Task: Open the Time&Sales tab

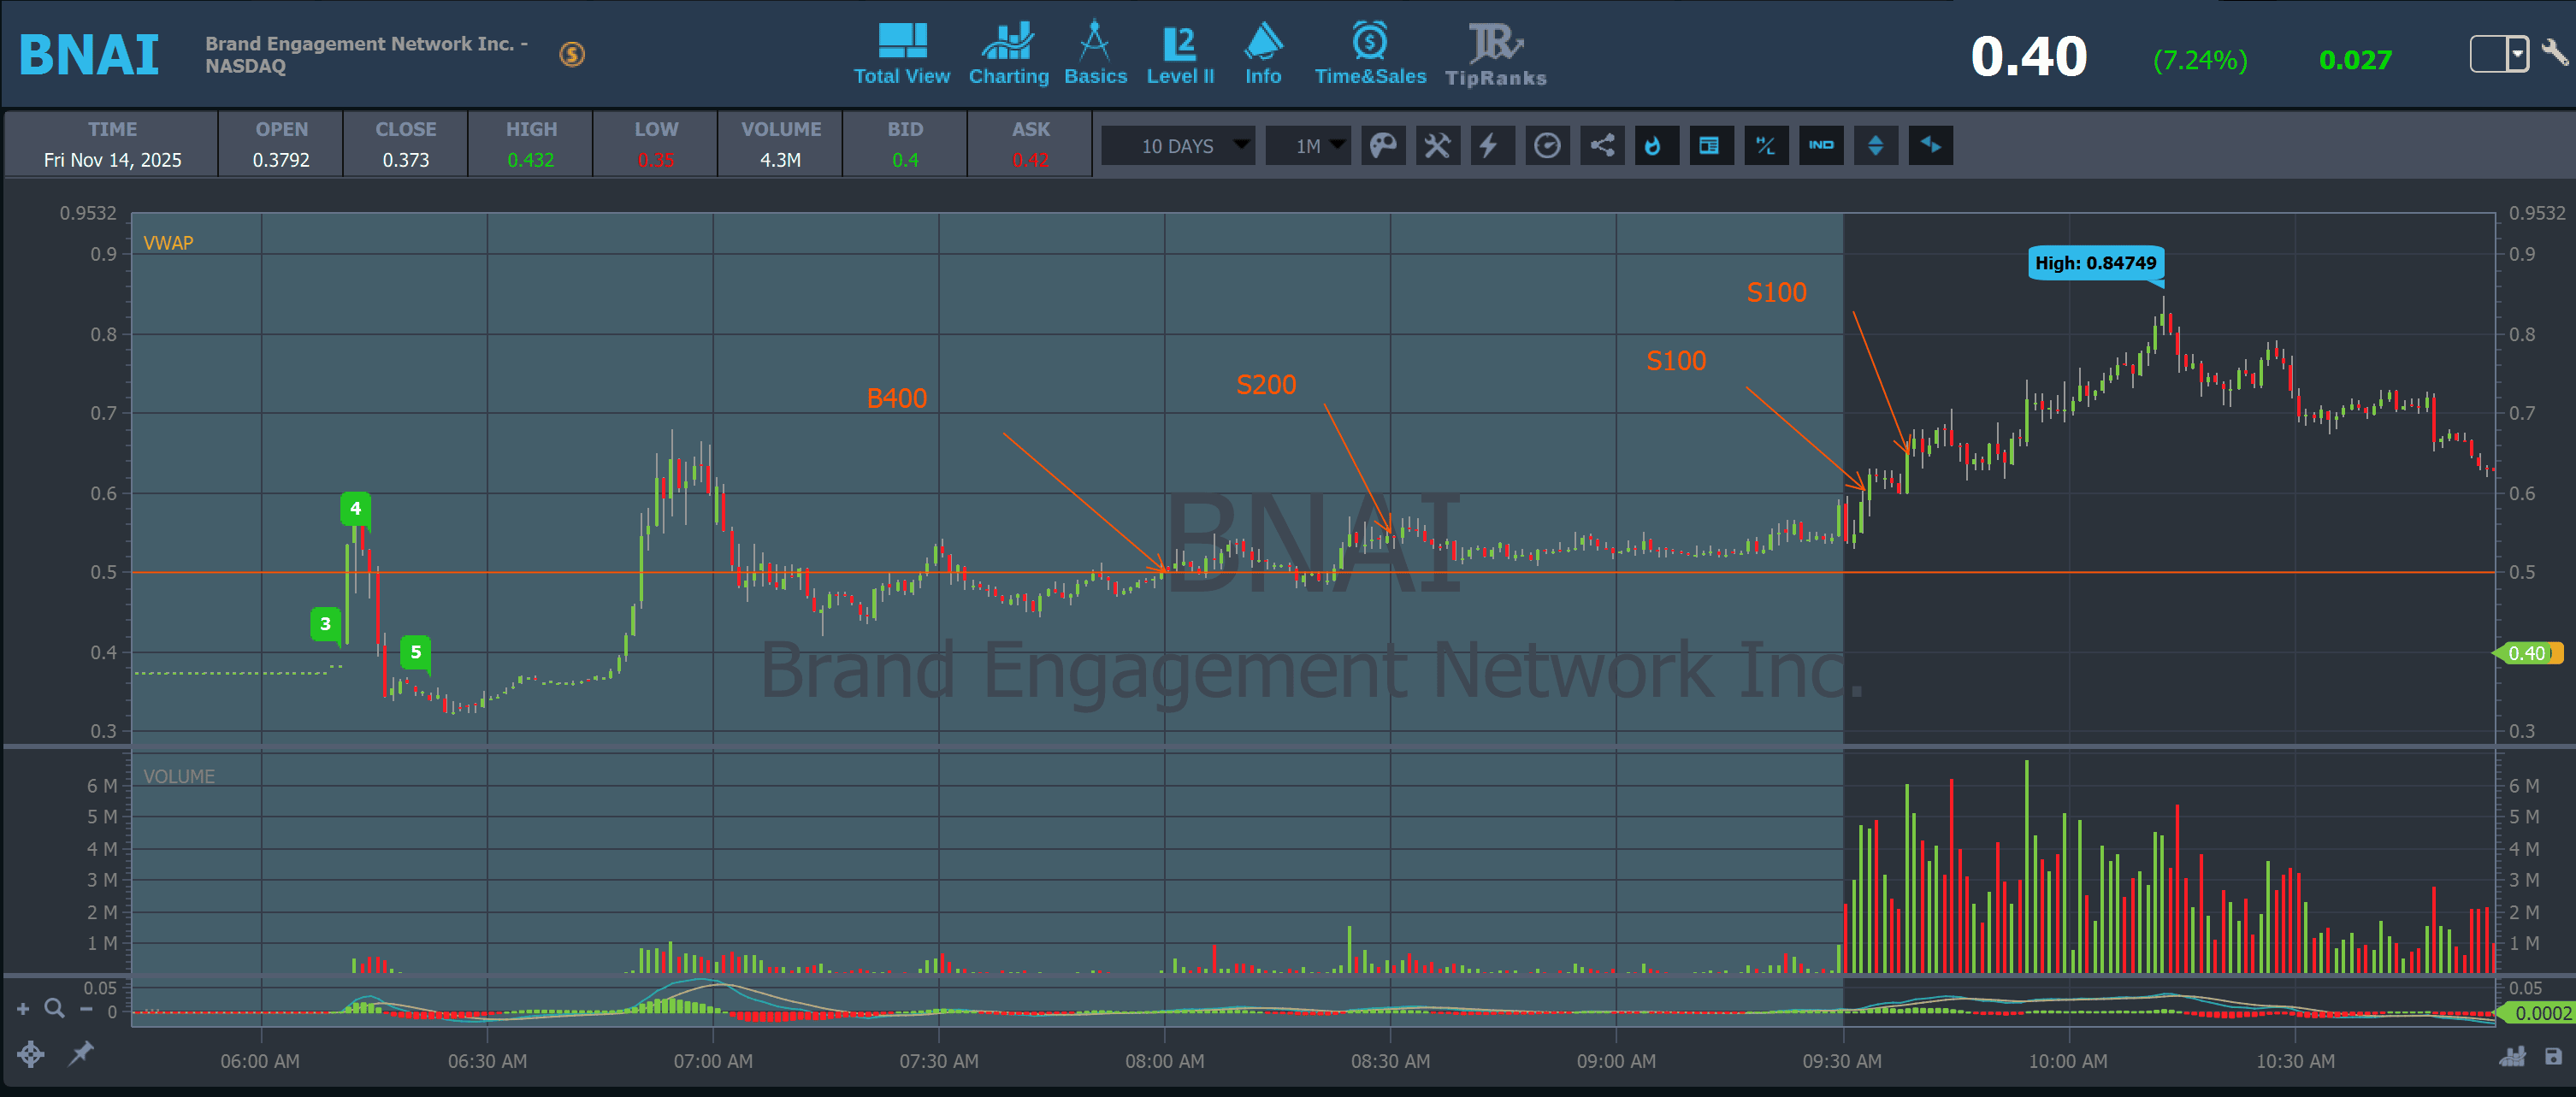Action: (x=1369, y=55)
